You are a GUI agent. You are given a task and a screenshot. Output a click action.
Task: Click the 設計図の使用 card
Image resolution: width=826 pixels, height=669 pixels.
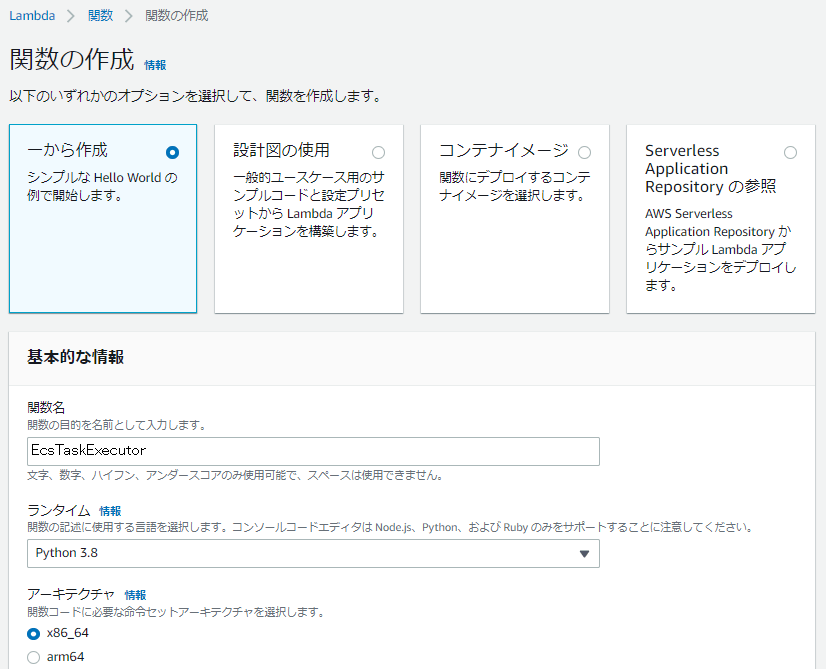click(x=308, y=218)
